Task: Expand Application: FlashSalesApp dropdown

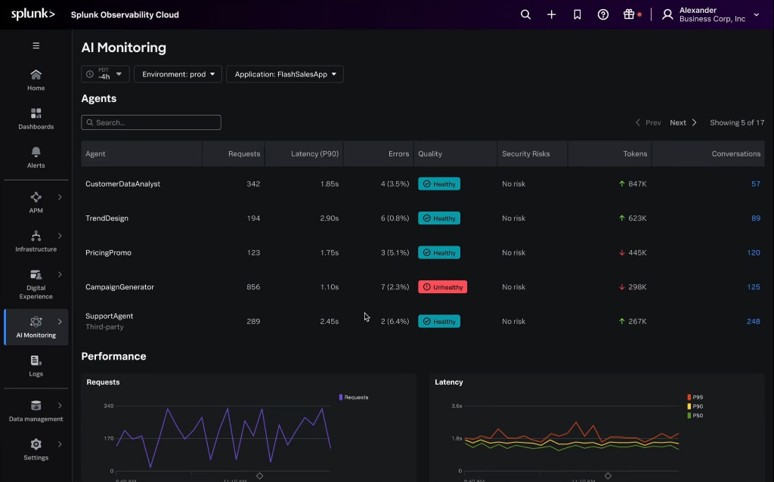Action: pyautogui.click(x=285, y=74)
